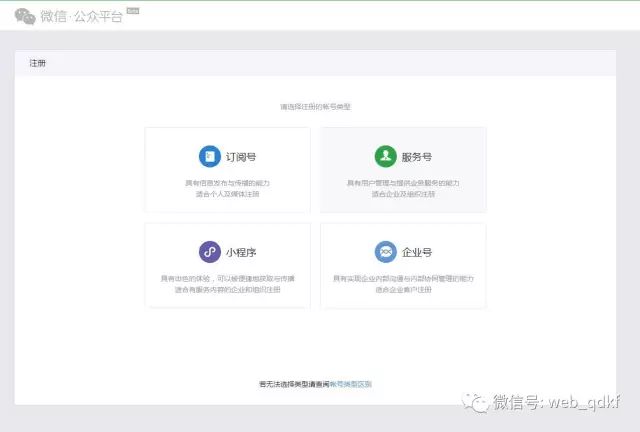
Task: Click the purple 小程序 icon
Action: 209,252
